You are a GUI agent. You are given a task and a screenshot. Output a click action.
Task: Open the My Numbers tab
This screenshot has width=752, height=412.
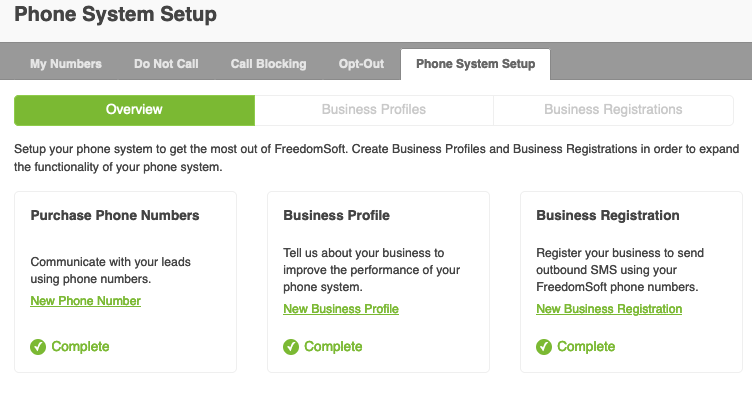(66, 64)
